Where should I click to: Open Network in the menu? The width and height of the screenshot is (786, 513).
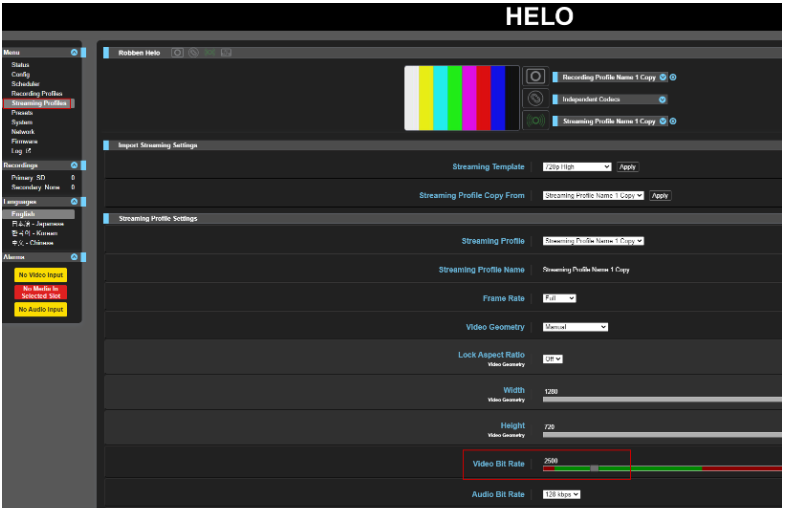(23, 131)
